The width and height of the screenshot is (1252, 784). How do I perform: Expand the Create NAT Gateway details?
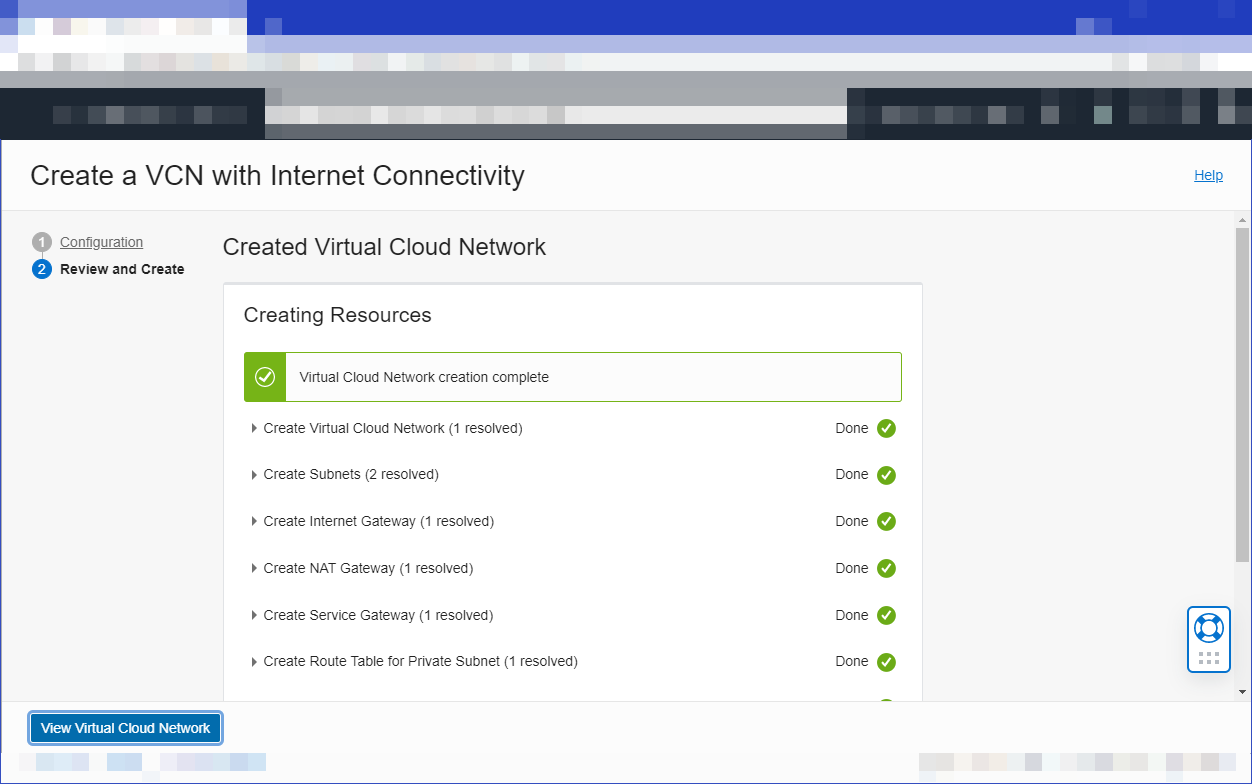(253, 568)
